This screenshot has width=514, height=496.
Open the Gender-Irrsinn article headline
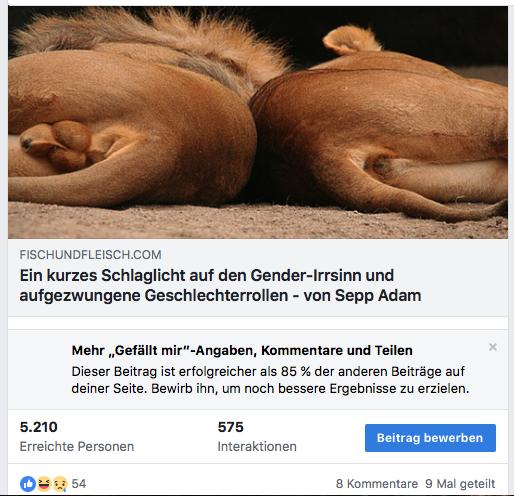[x=220, y=285]
